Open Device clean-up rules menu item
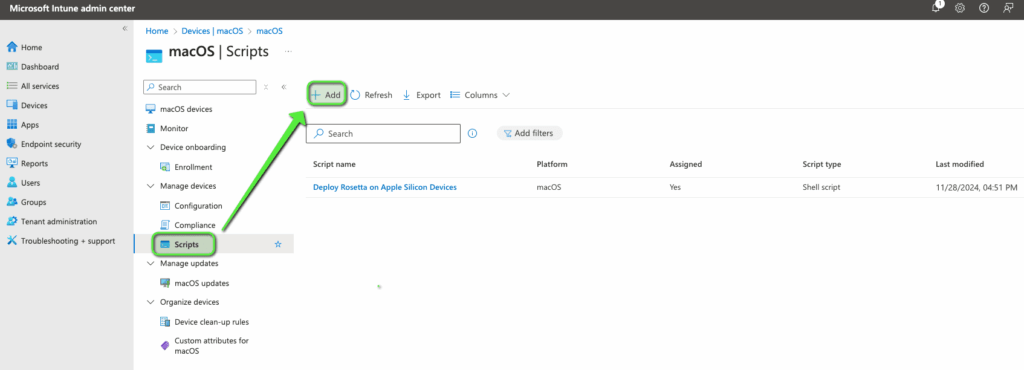The image size is (1024, 370). pos(204,322)
